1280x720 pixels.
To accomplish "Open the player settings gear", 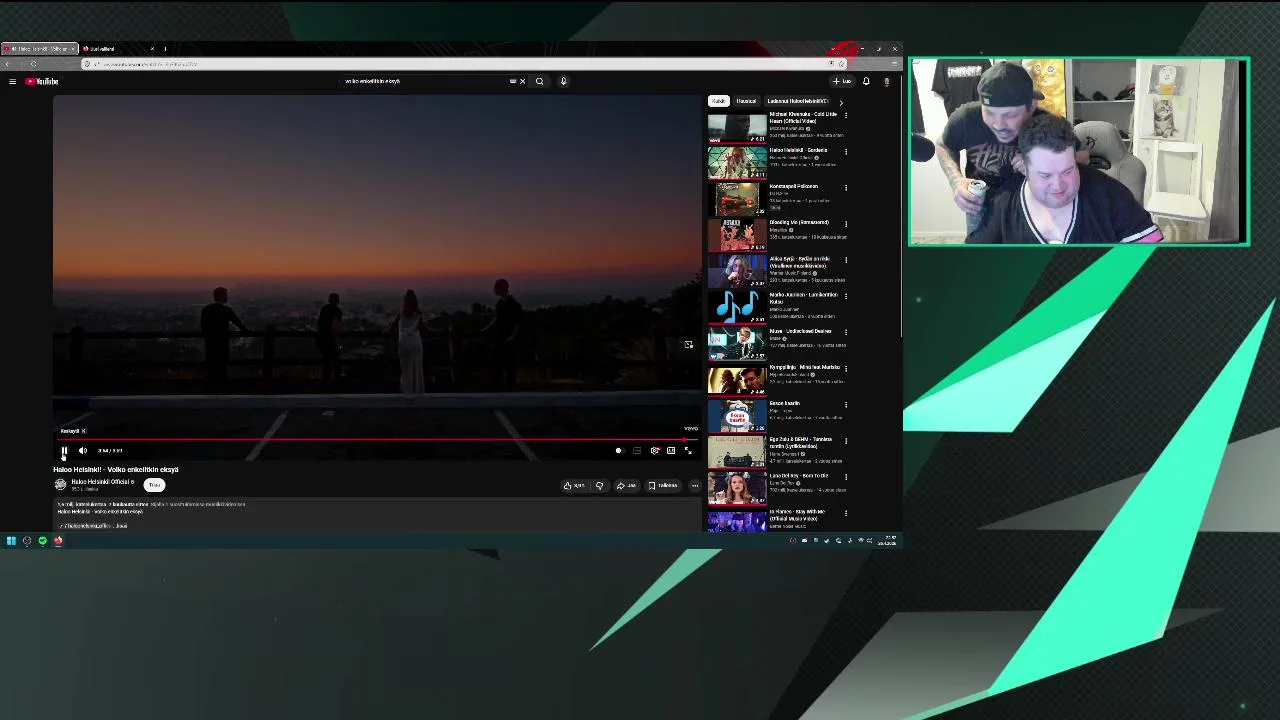I will (655, 451).
